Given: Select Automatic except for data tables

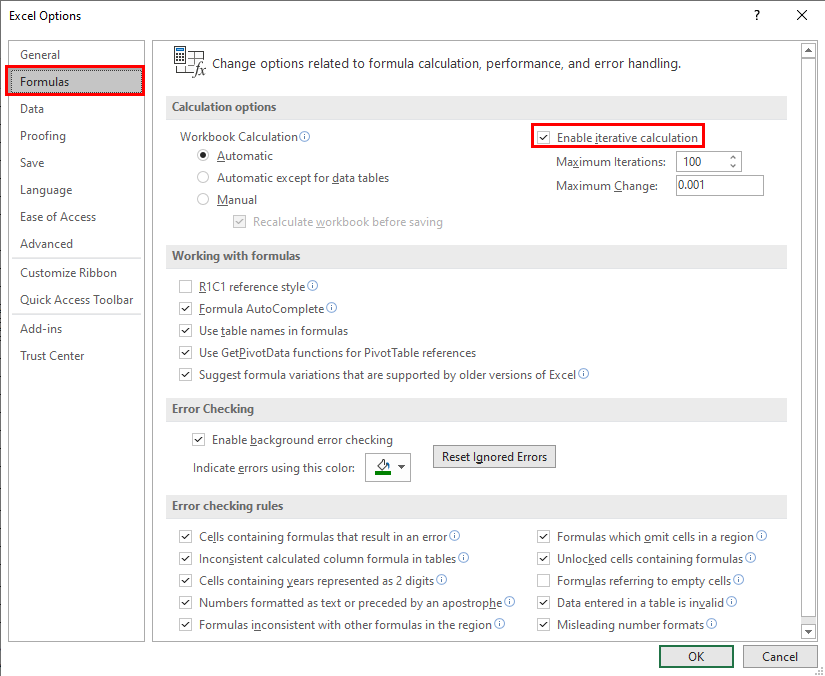Looking at the screenshot, I should tap(203, 178).
